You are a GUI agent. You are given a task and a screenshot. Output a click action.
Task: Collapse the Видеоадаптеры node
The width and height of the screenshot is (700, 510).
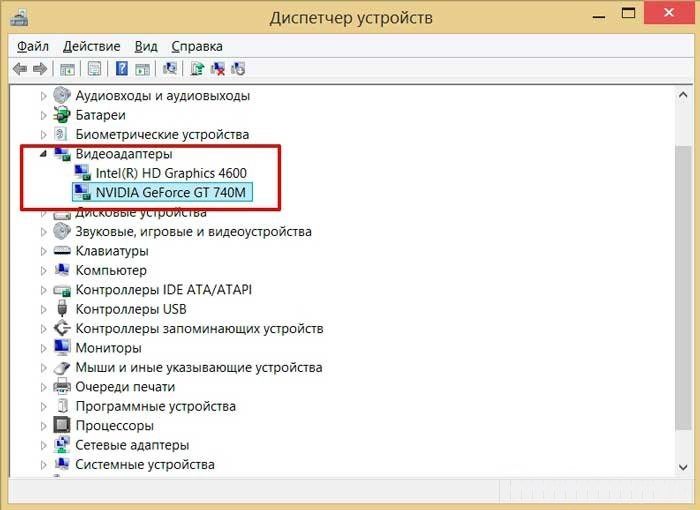(x=43, y=154)
